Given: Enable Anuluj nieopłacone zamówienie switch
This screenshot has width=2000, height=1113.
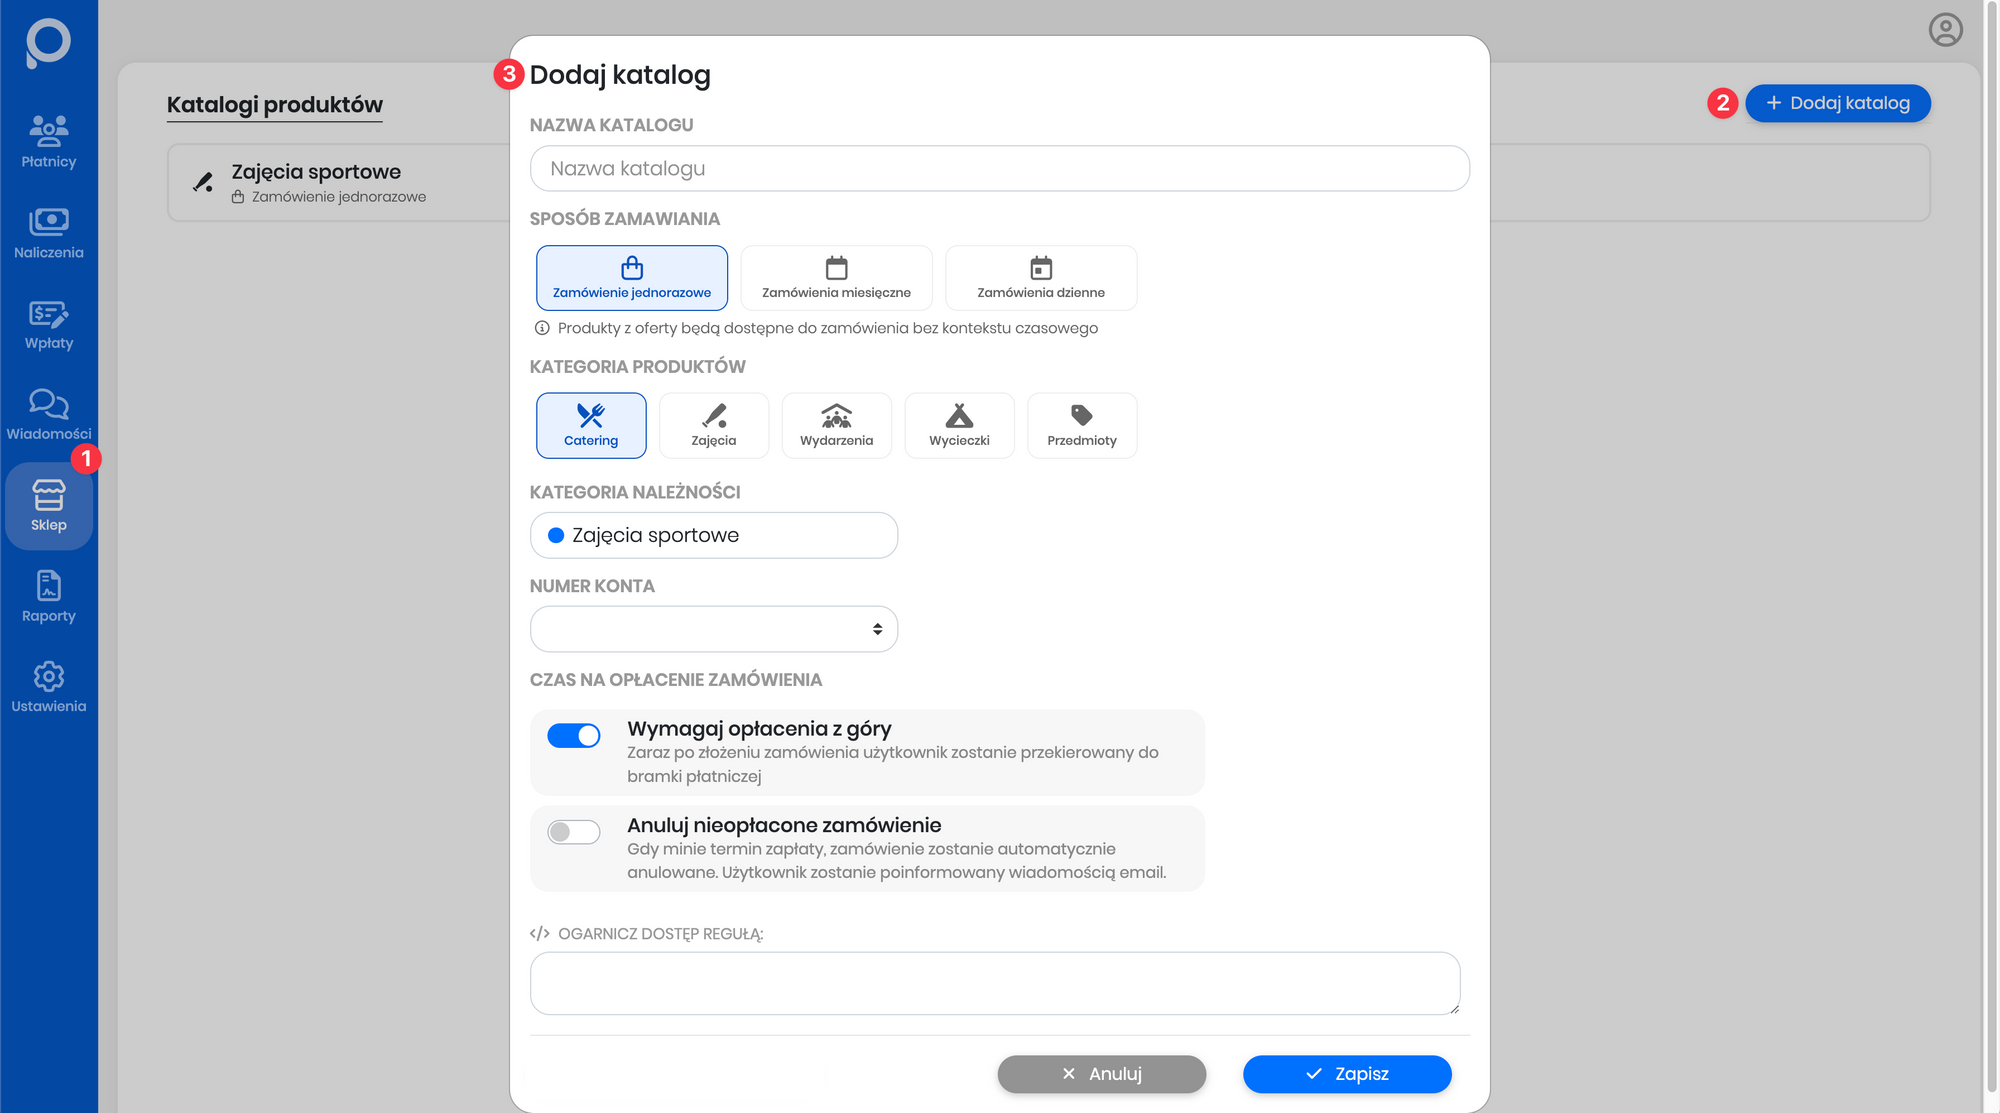Looking at the screenshot, I should tap(574, 832).
